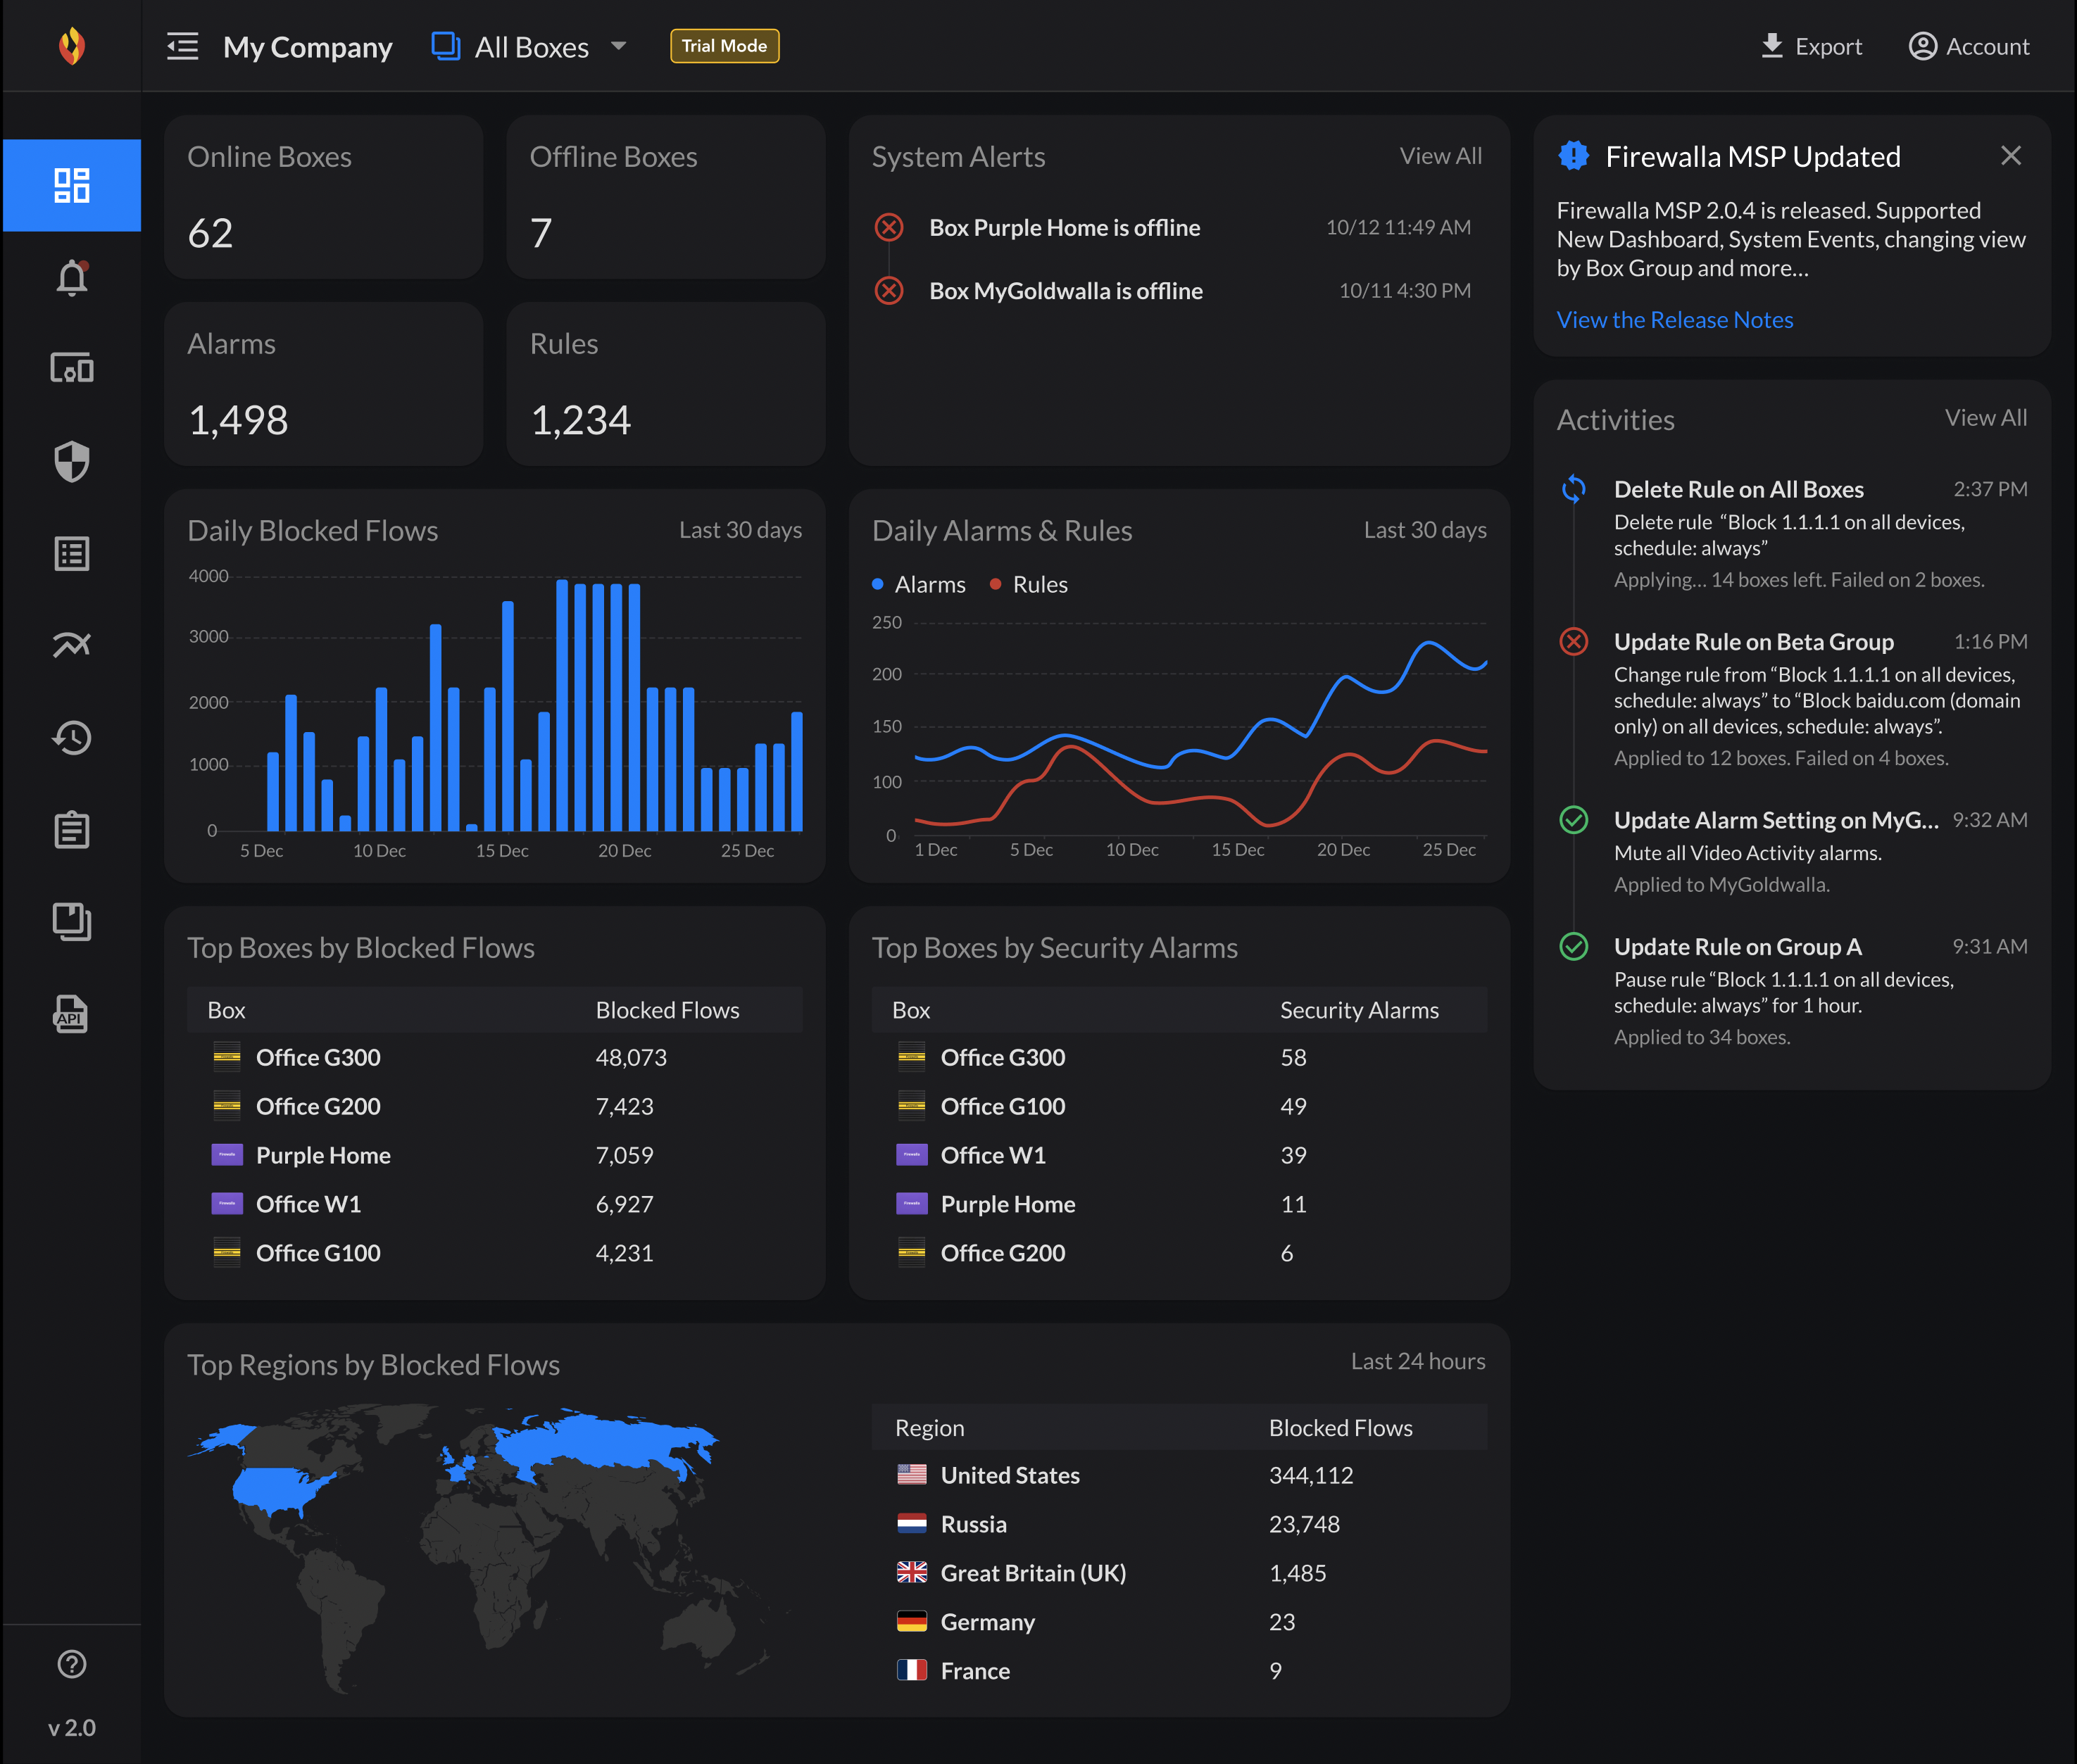Click the Trial Mode badge
2077x1764 pixels.
point(724,46)
